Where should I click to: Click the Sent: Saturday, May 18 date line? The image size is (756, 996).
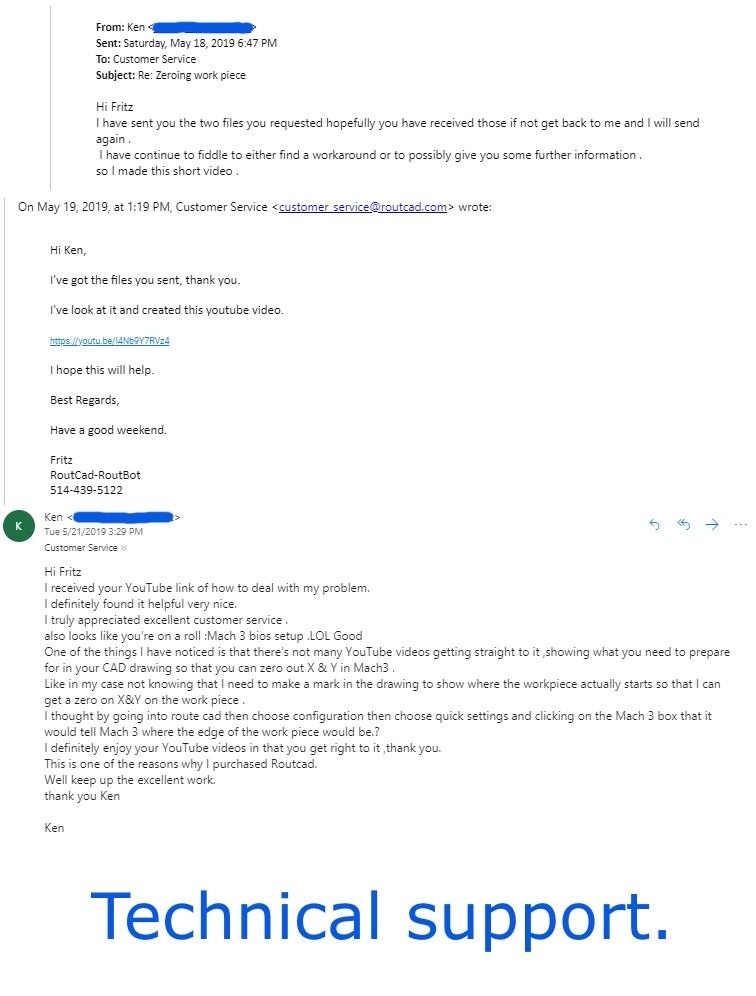click(x=186, y=43)
